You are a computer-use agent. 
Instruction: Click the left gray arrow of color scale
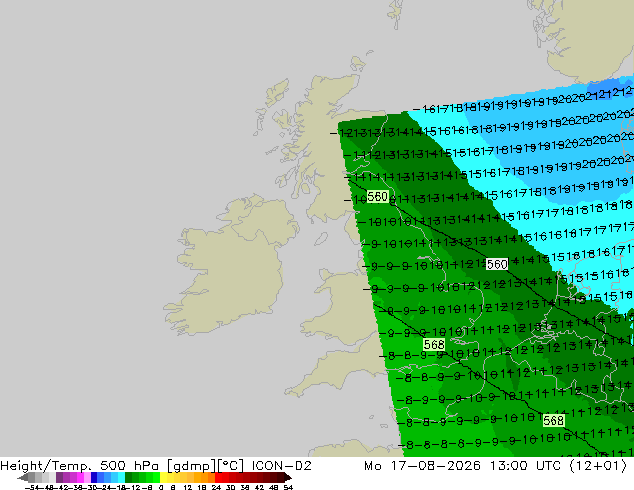click(23, 477)
